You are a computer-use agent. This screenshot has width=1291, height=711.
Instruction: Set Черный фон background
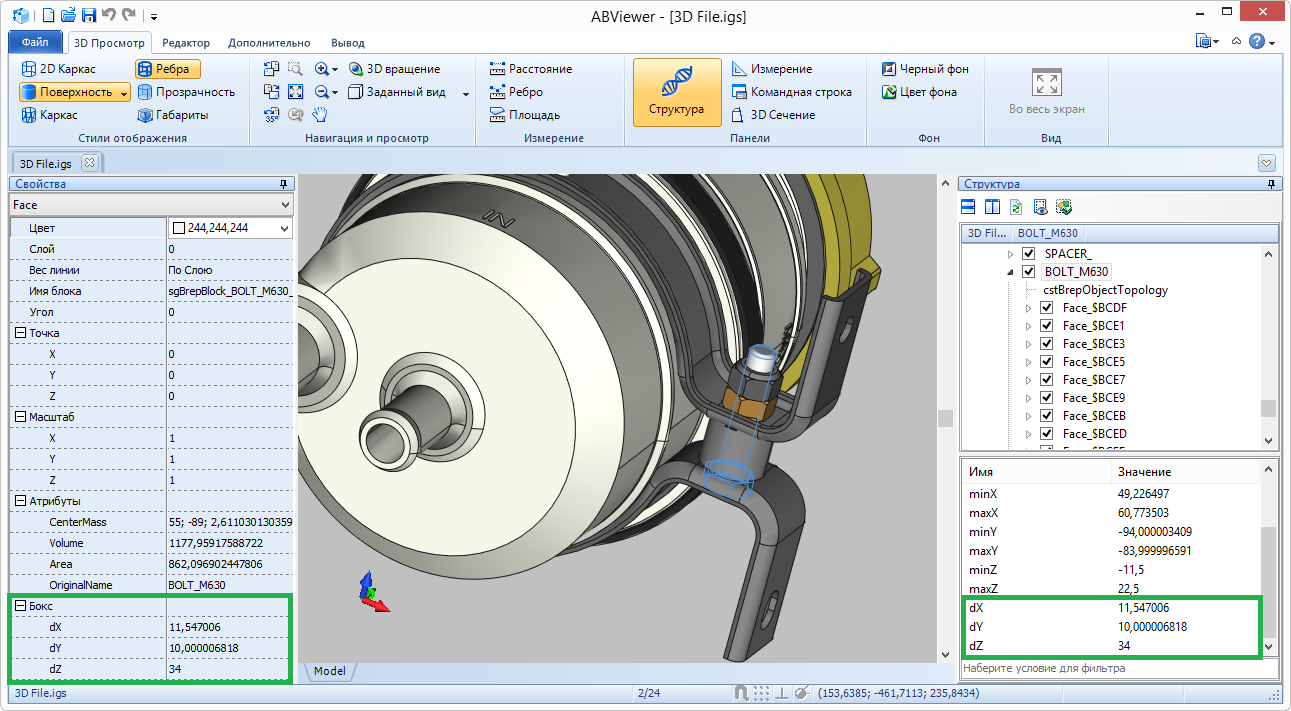click(x=925, y=69)
